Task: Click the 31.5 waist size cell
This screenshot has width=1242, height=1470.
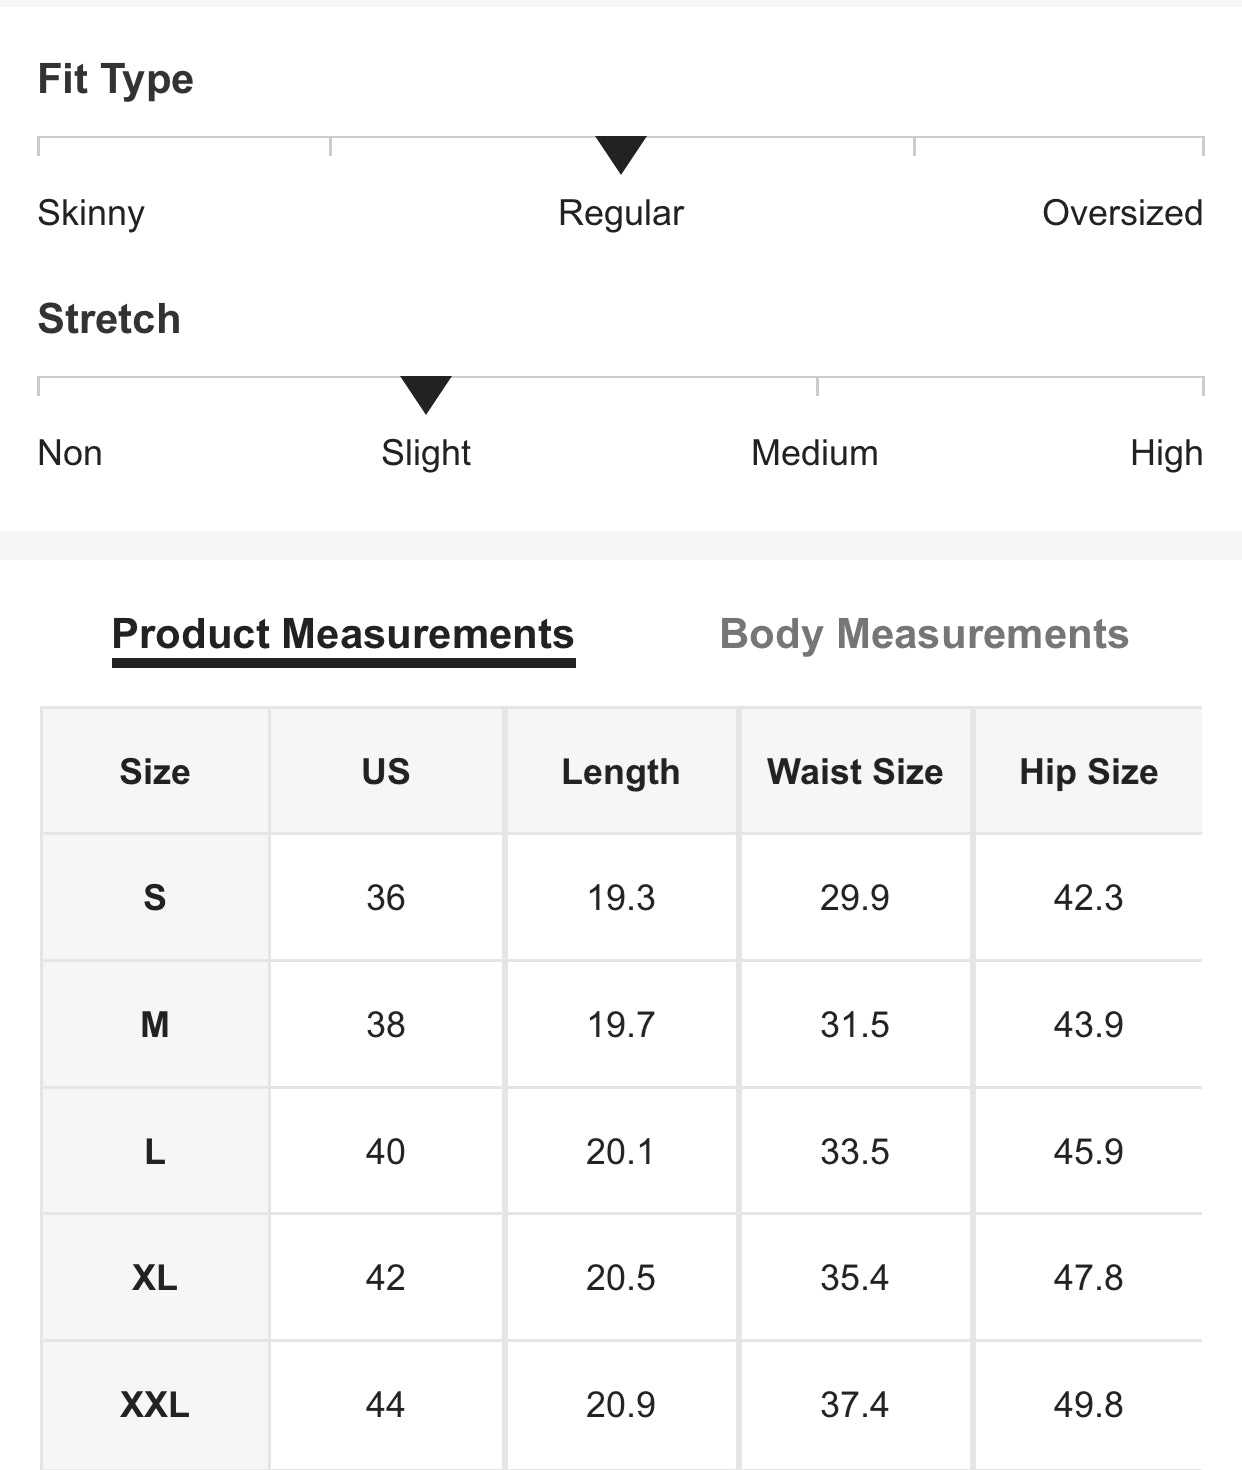Action: pyautogui.click(x=855, y=1025)
